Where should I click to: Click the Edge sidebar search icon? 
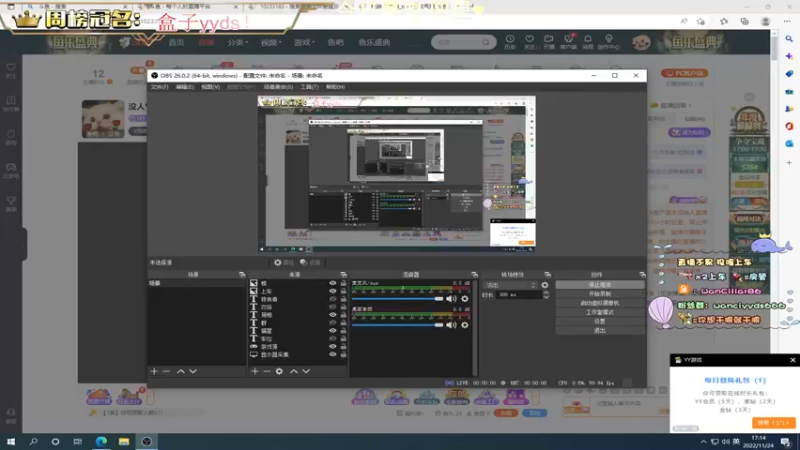[789, 39]
